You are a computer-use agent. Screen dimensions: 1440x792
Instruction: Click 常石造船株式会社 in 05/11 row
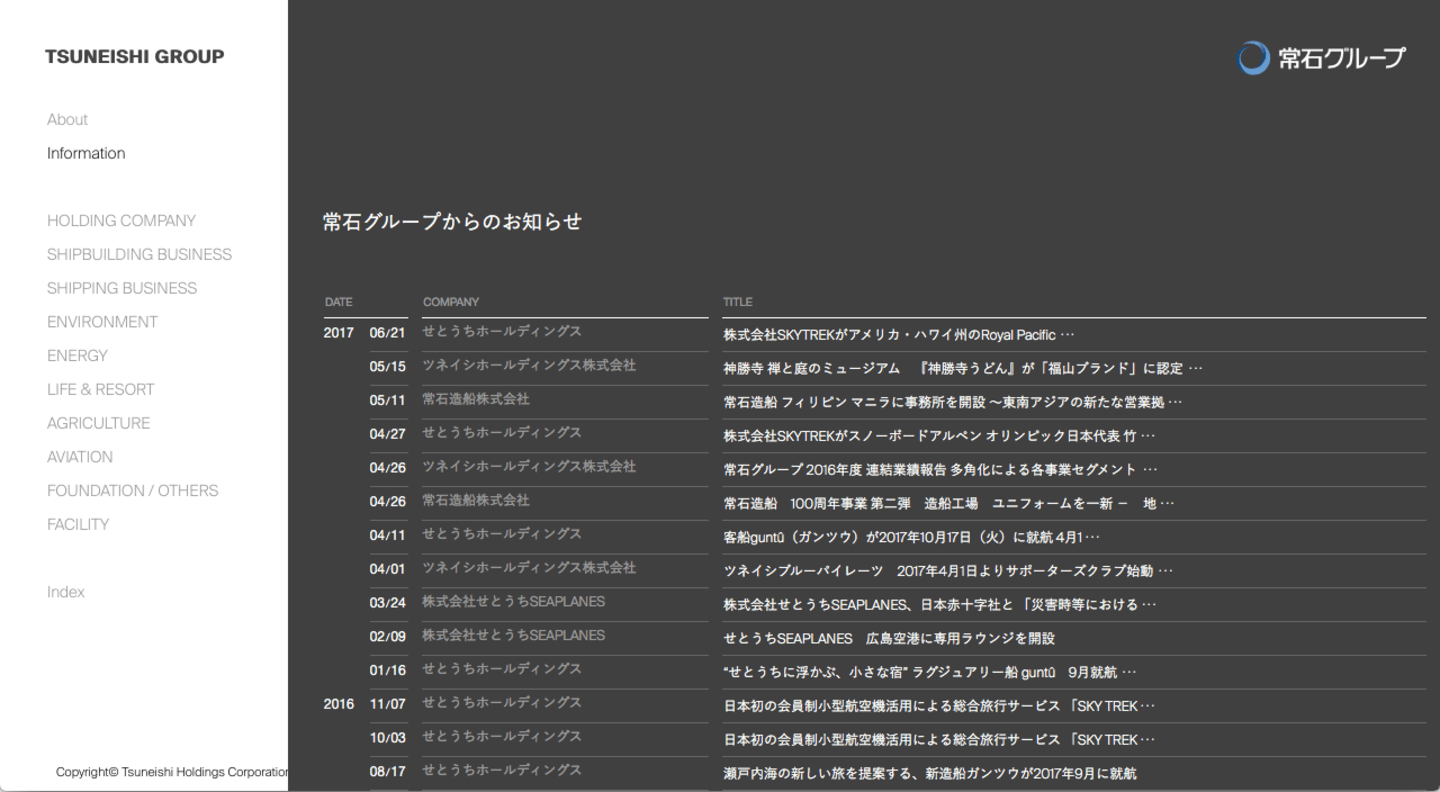(476, 399)
